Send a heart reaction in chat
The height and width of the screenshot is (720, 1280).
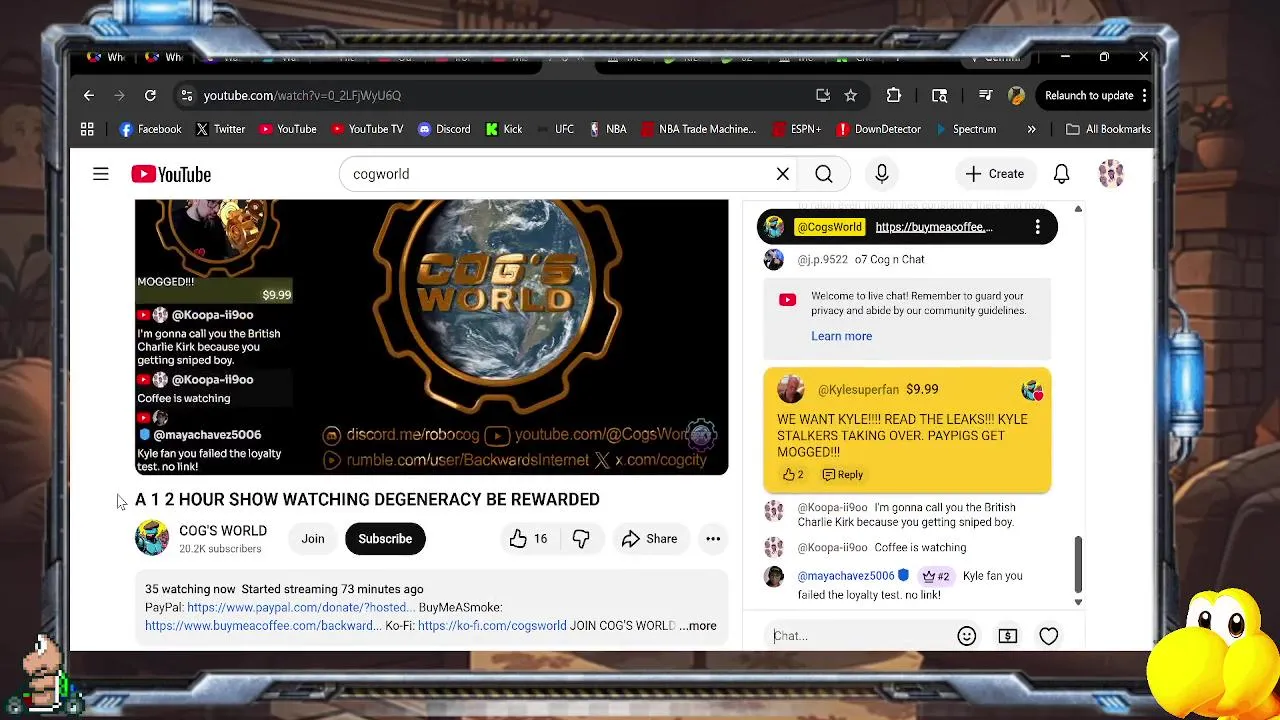[1048, 635]
